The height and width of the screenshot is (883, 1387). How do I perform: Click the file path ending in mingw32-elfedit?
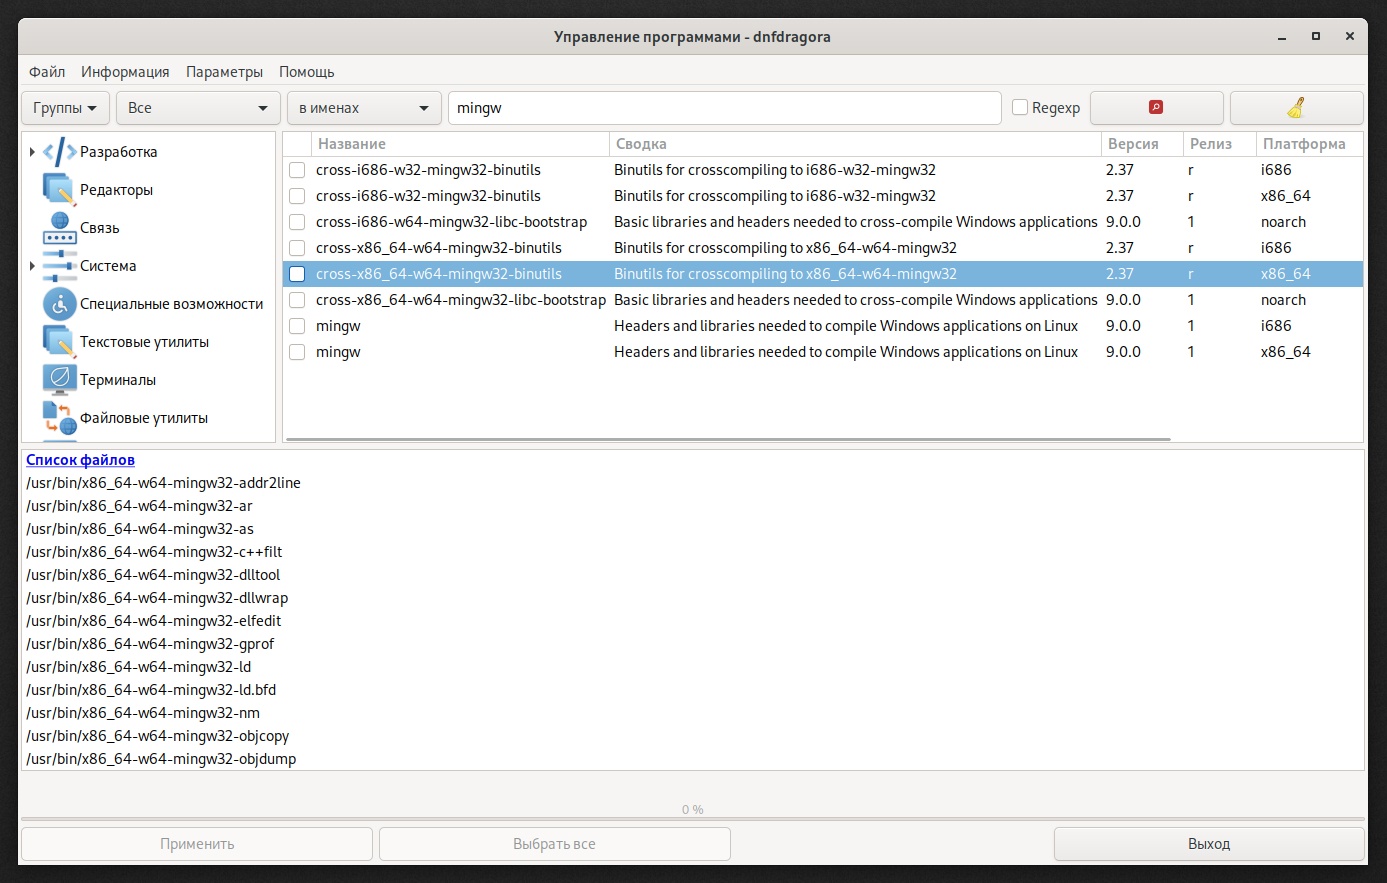pos(154,621)
